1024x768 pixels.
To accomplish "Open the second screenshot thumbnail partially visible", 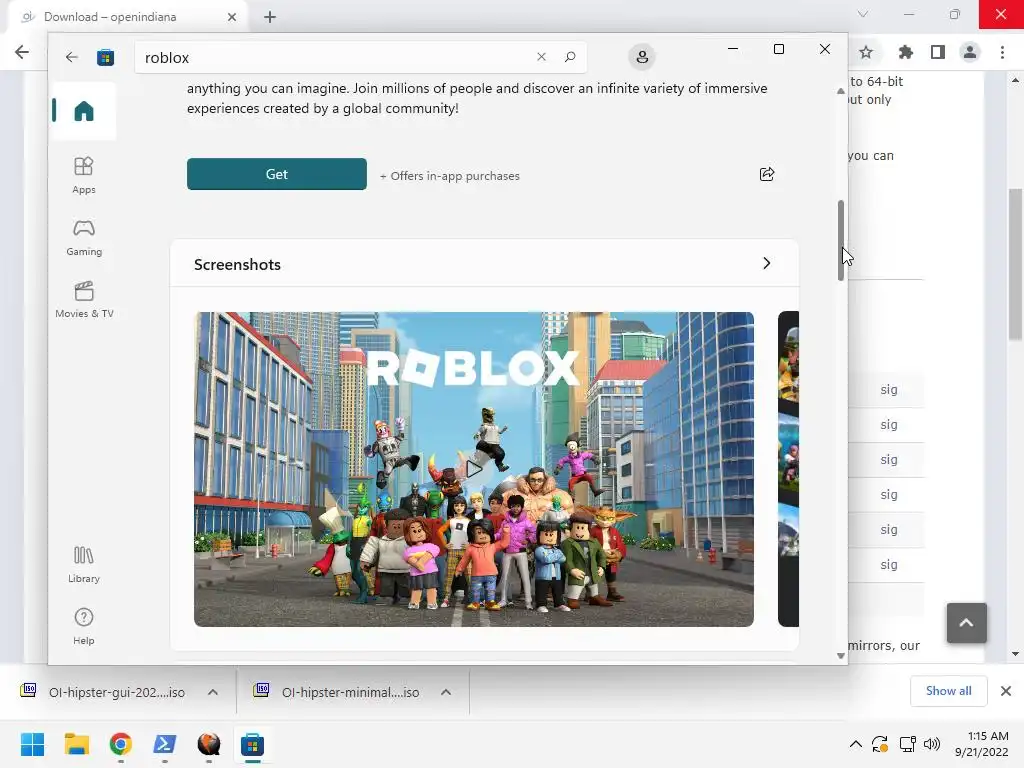I will coord(788,468).
